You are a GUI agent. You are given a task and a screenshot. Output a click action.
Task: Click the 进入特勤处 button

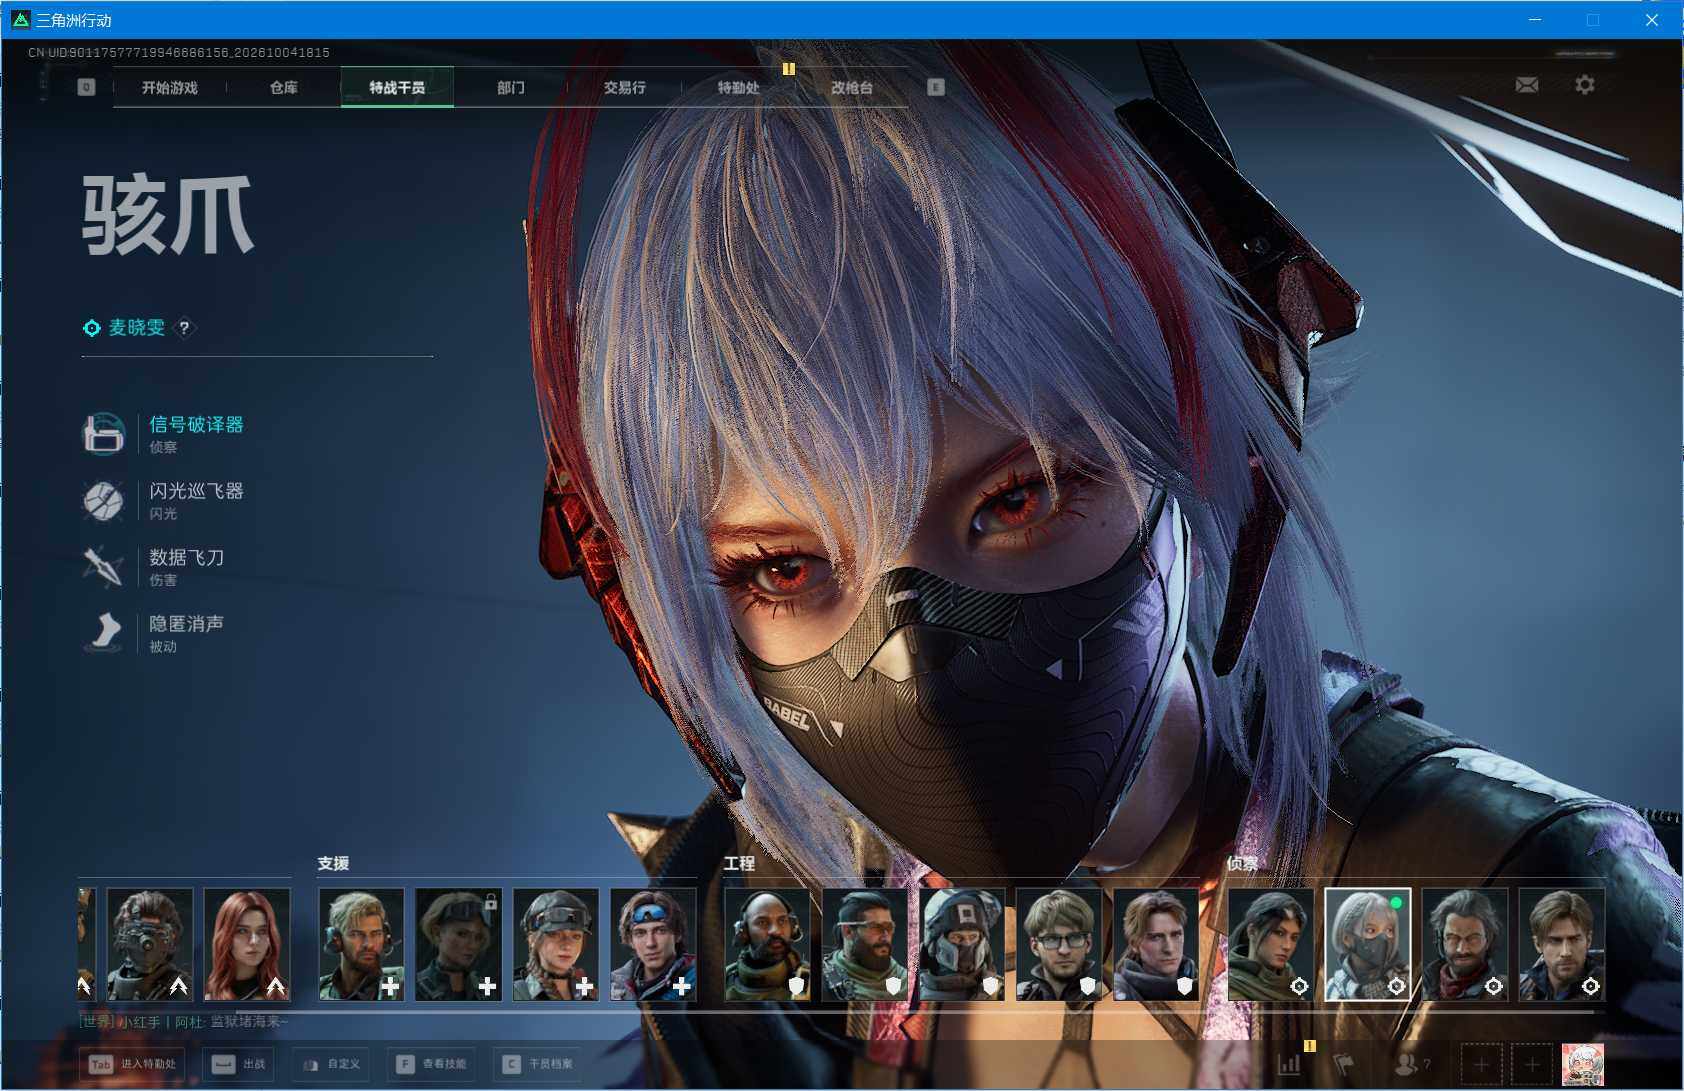coord(133,1064)
